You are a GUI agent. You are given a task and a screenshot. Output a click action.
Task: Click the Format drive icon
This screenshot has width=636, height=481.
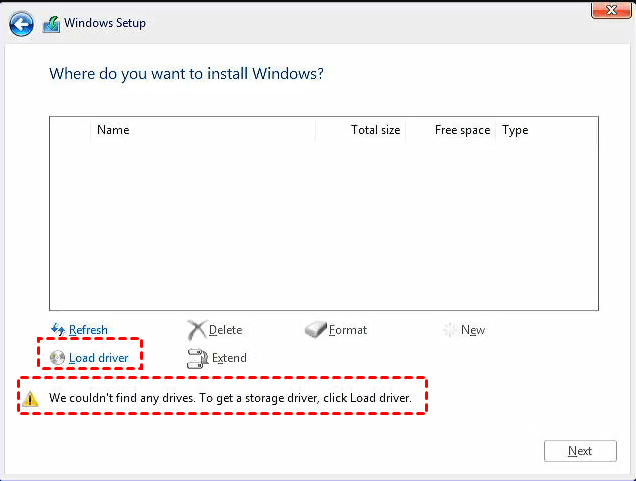(316, 330)
